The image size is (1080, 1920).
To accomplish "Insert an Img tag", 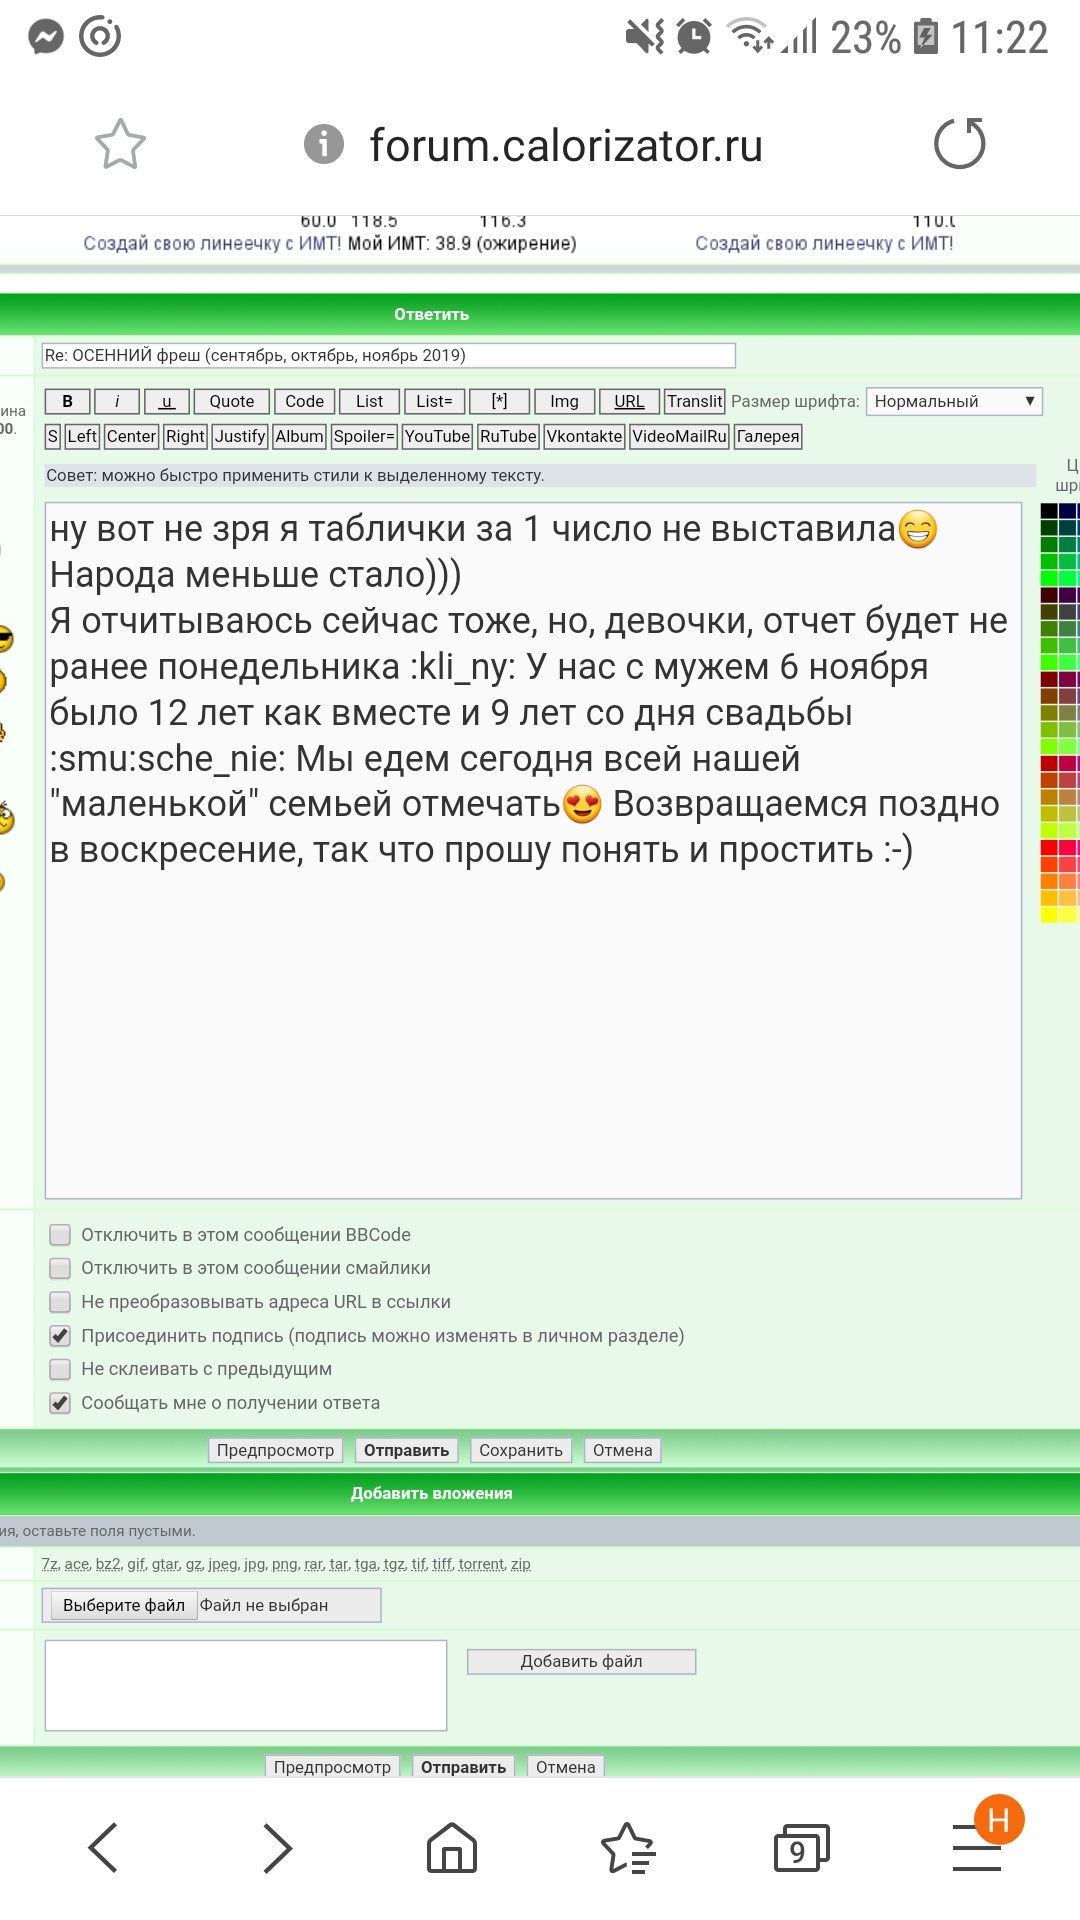I will 565,401.
